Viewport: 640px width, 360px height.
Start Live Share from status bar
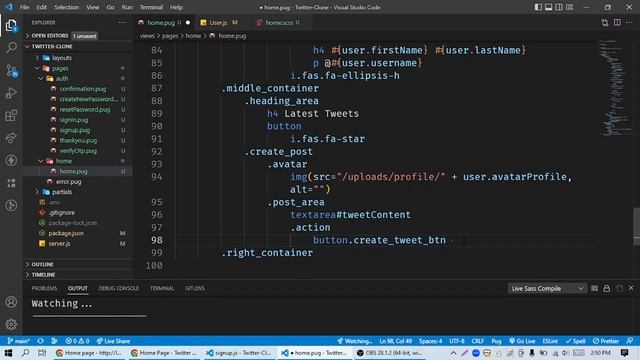[x=113, y=341]
